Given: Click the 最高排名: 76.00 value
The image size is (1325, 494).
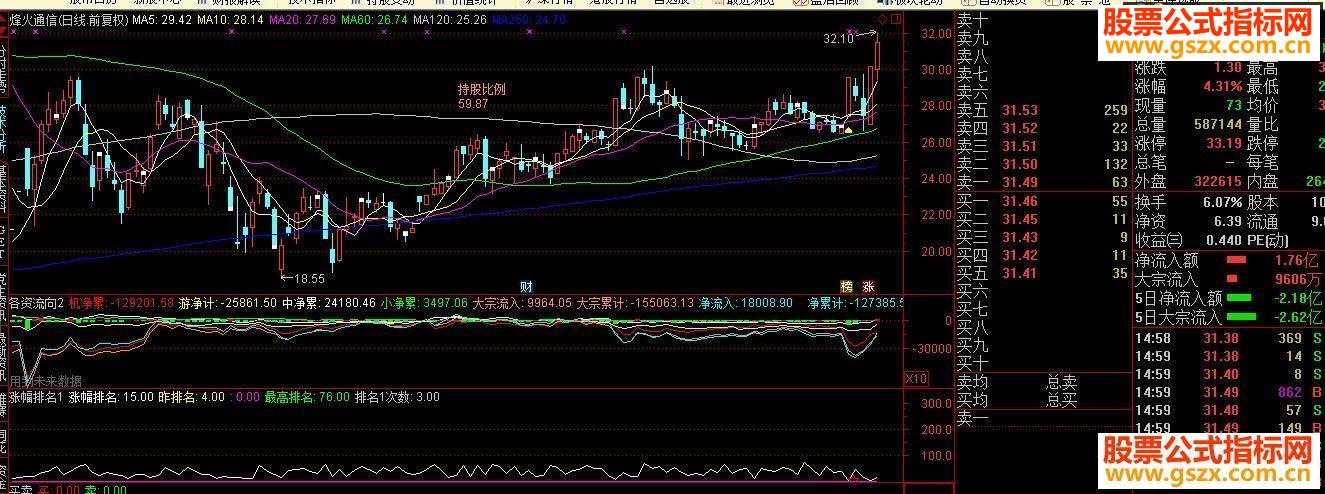Looking at the screenshot, I should pos(308,397).
